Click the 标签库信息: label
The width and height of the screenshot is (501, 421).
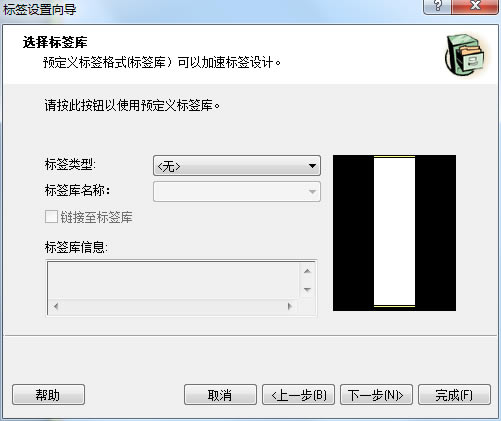[76, 247]
